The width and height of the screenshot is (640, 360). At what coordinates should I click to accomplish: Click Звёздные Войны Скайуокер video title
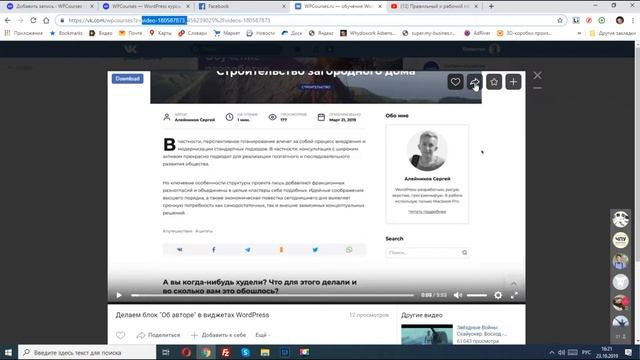pyautogui.click(x=482, y=331)
